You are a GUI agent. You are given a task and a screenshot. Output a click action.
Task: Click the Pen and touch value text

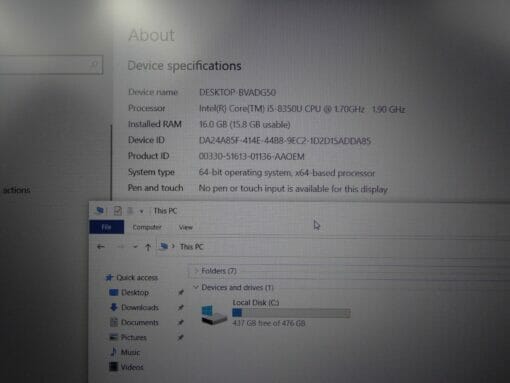pyautogui.click(x=293, y=189)
